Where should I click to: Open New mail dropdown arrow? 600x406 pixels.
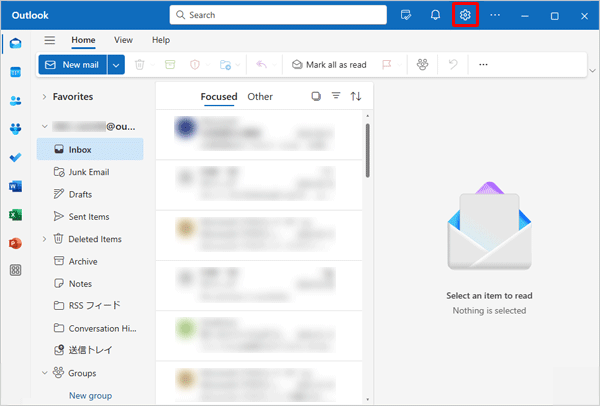[x=116, y=65]
